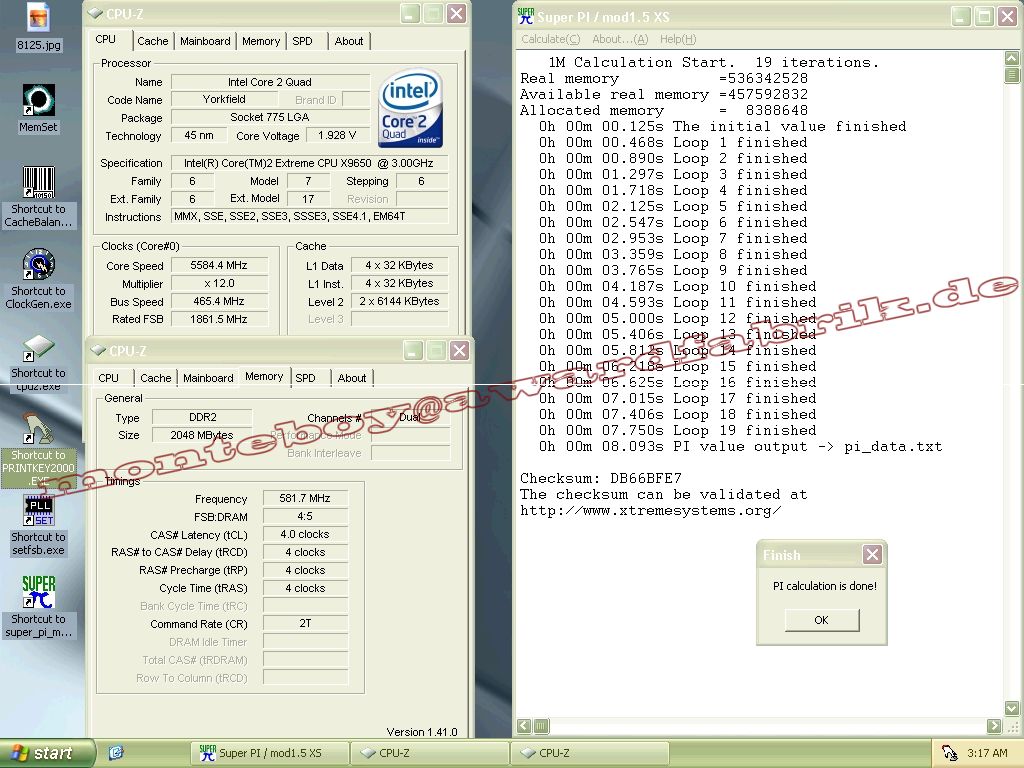Open SPD tab in top CPU-Z window
This screenshot has width=1024, height=768.
pyautogui.click(x=302, y=41)
